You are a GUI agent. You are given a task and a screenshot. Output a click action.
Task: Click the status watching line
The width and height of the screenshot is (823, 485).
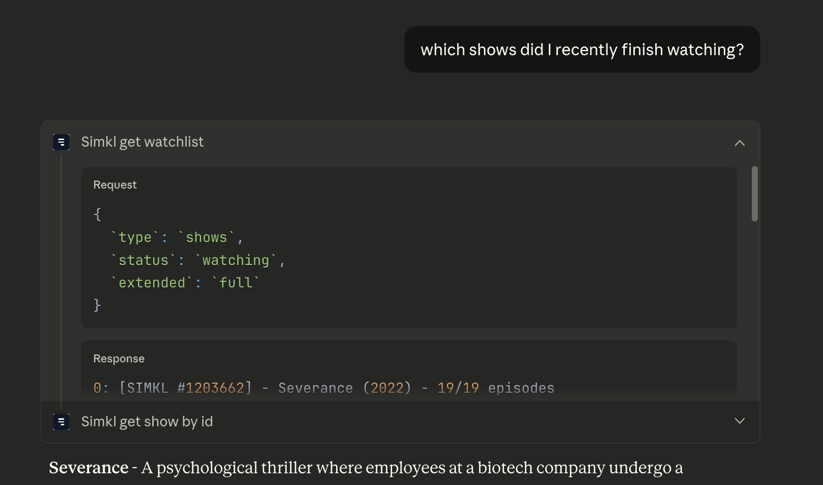(197, 260)
